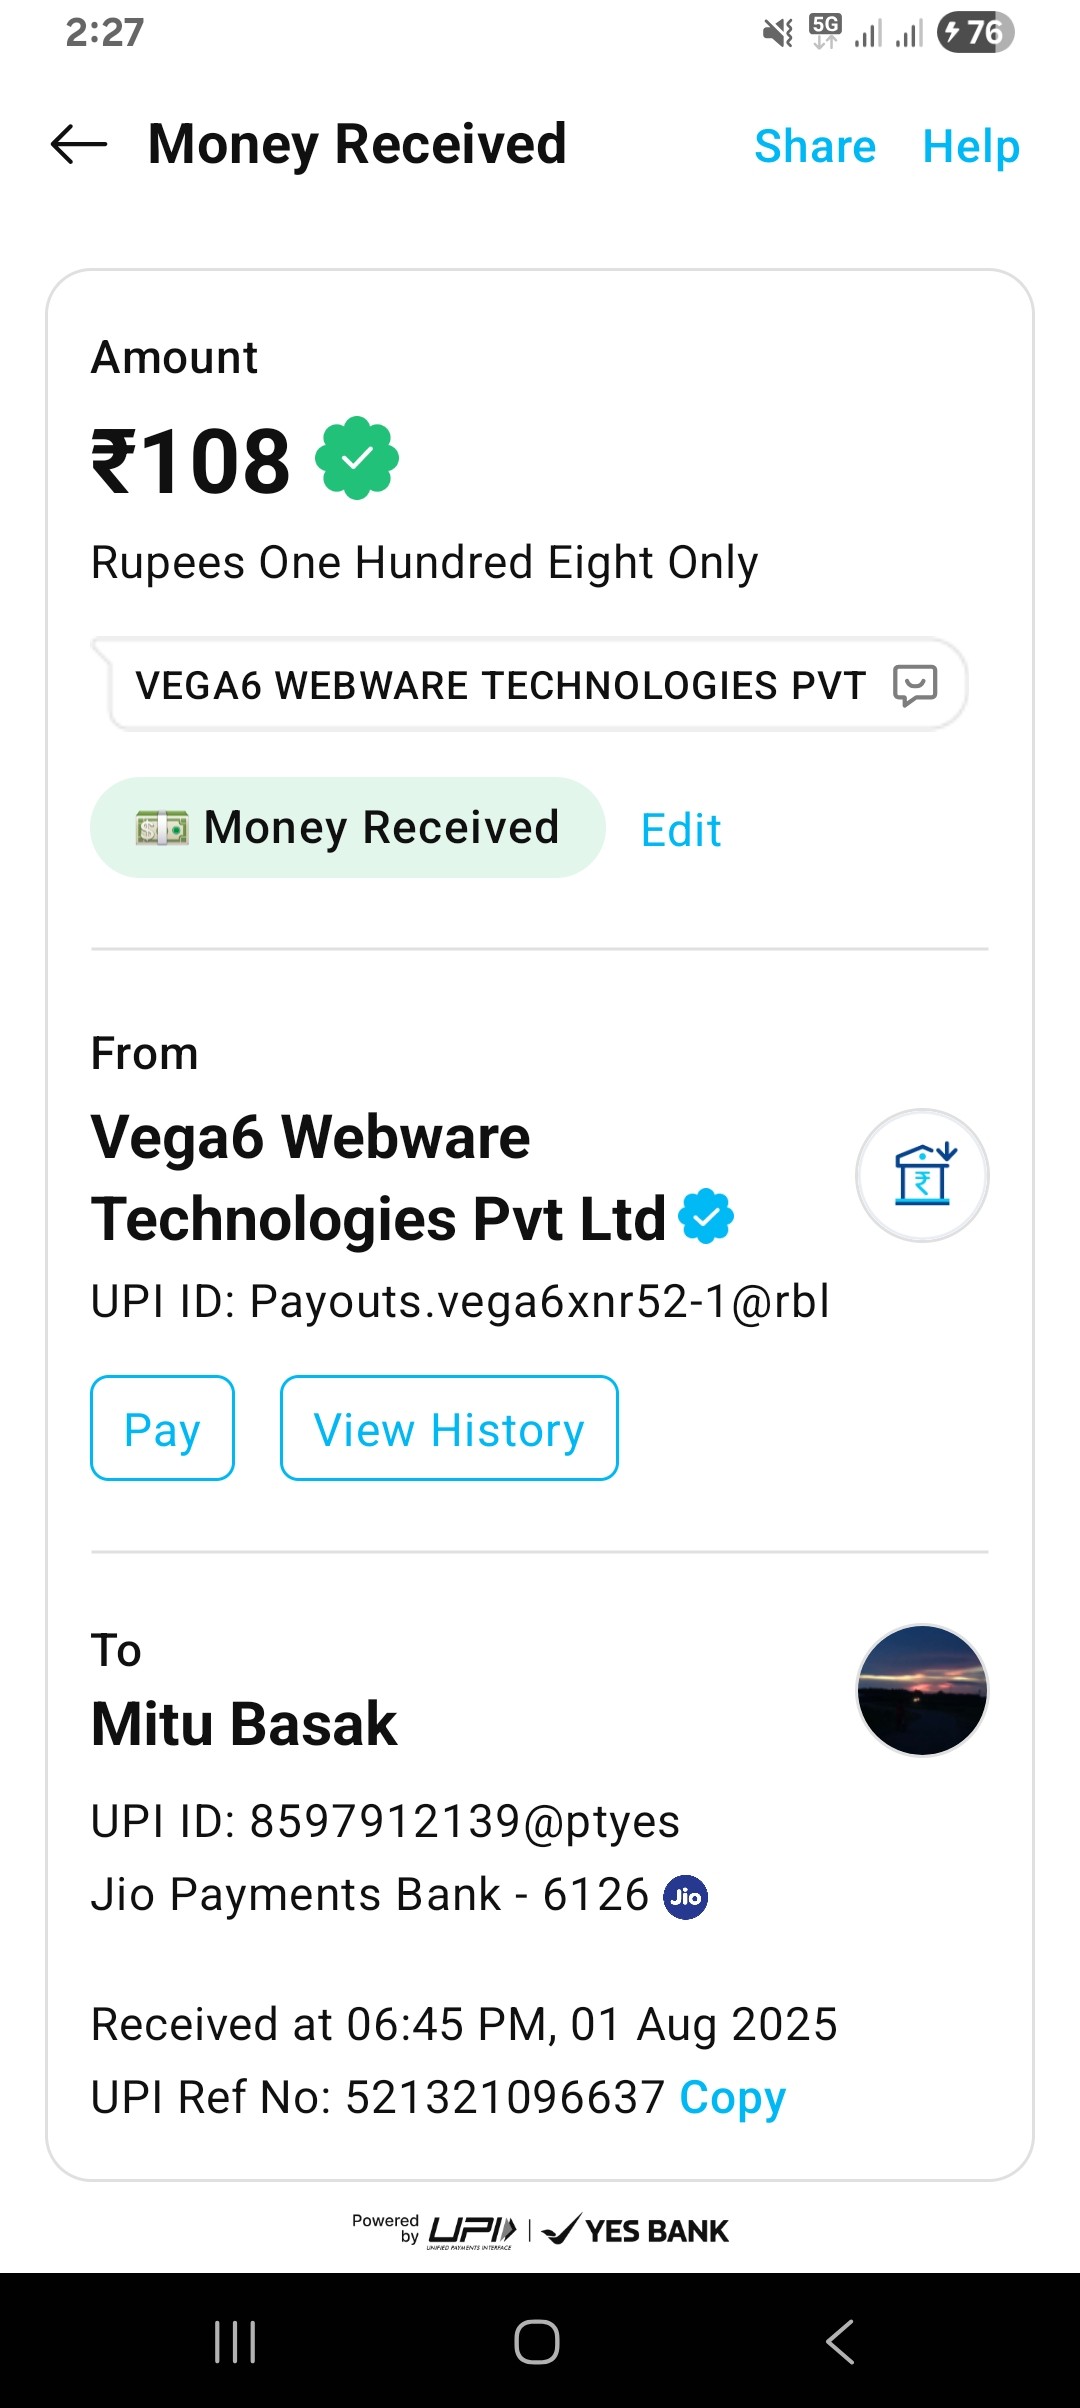
Task: Tap the back arrow in header
Action: (79, 145)
